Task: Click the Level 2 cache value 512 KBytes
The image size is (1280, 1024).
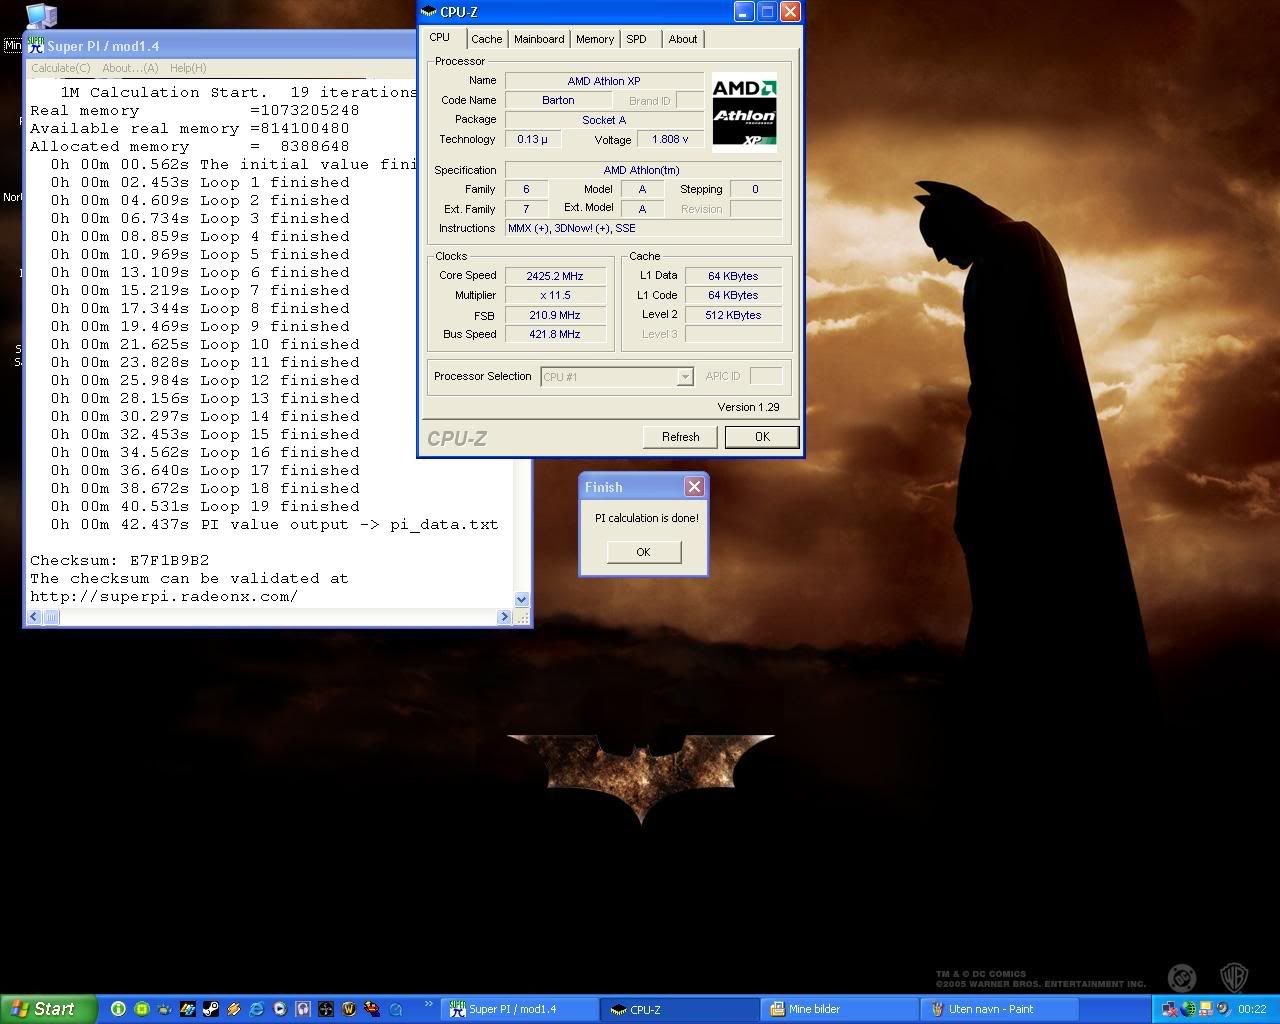Action: coord(733,315)
